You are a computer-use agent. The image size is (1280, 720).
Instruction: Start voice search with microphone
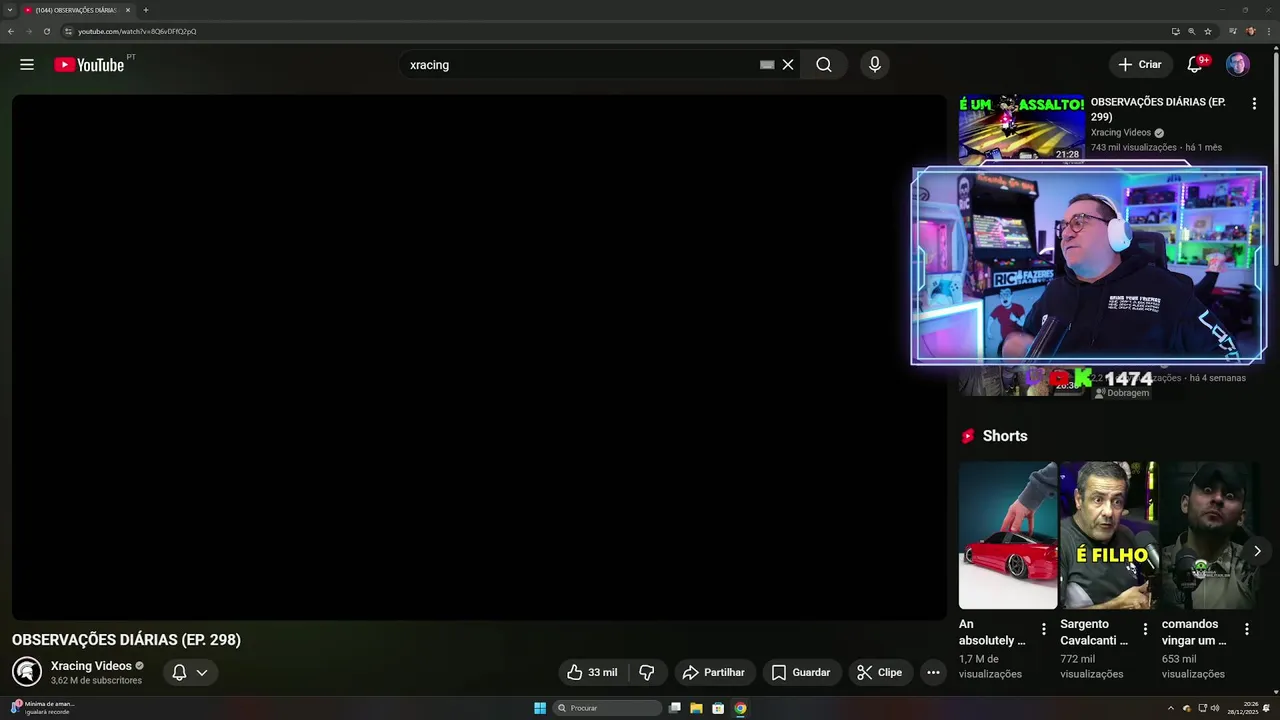[875, 65]
